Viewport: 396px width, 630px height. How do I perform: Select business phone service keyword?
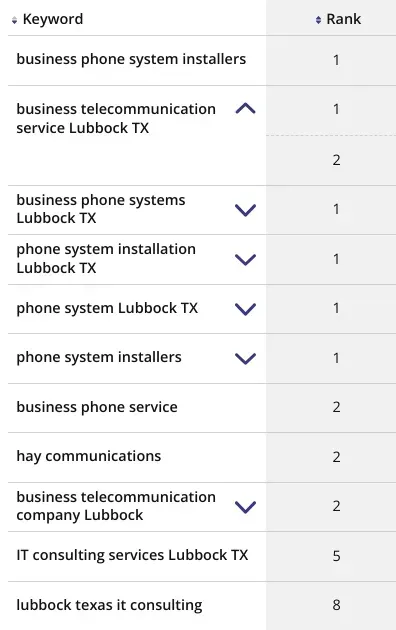(x=97, y=407)
